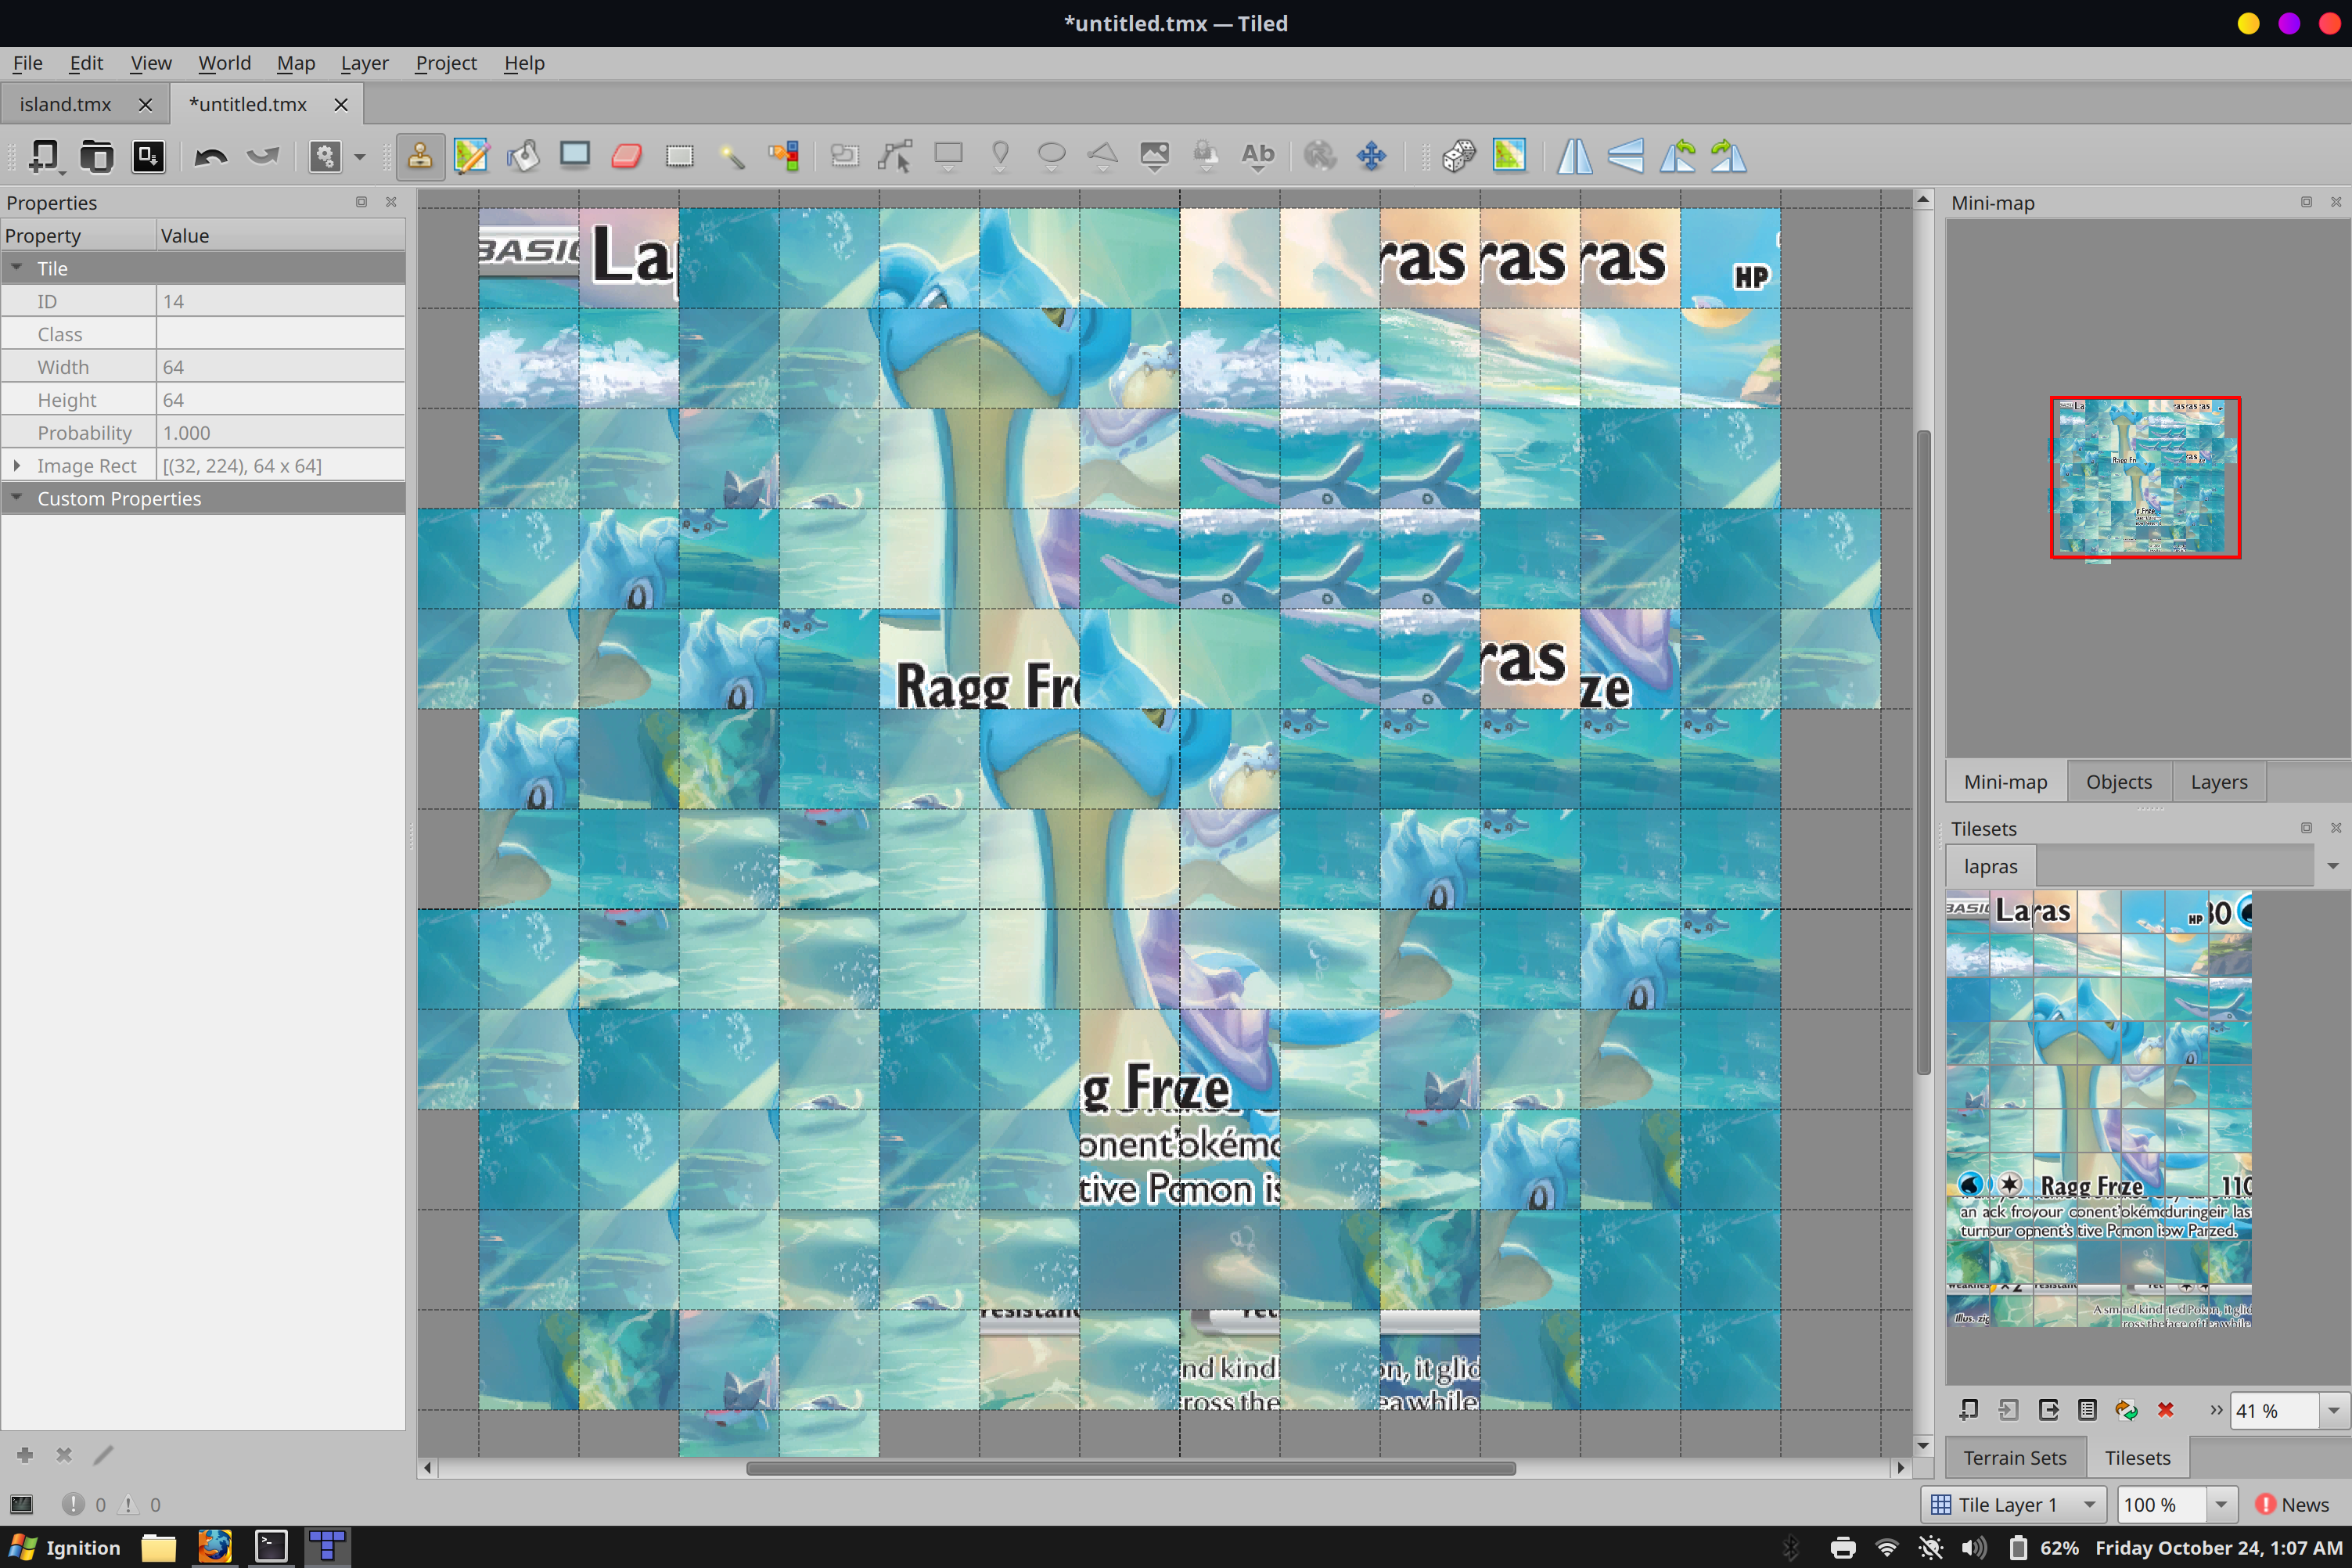Open the Tile Layer 1 dropdown
2352x1568 pixels.
click(2089, 1504)
